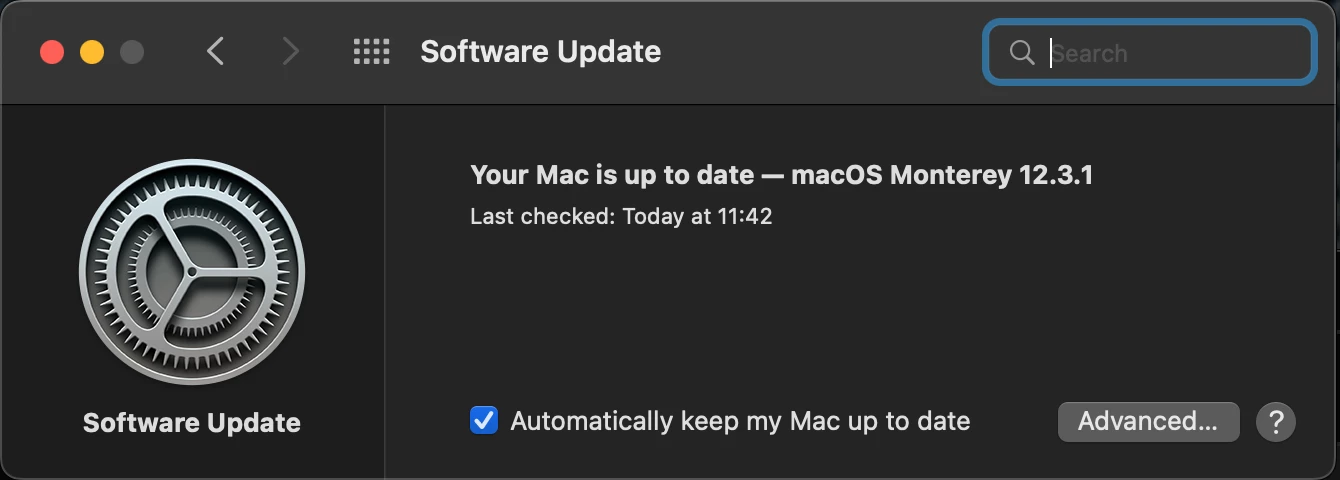Screen dimensions: 1340x480
Task: Click the "Your Mac is up to date" heading
Action: tap(612, 175)
